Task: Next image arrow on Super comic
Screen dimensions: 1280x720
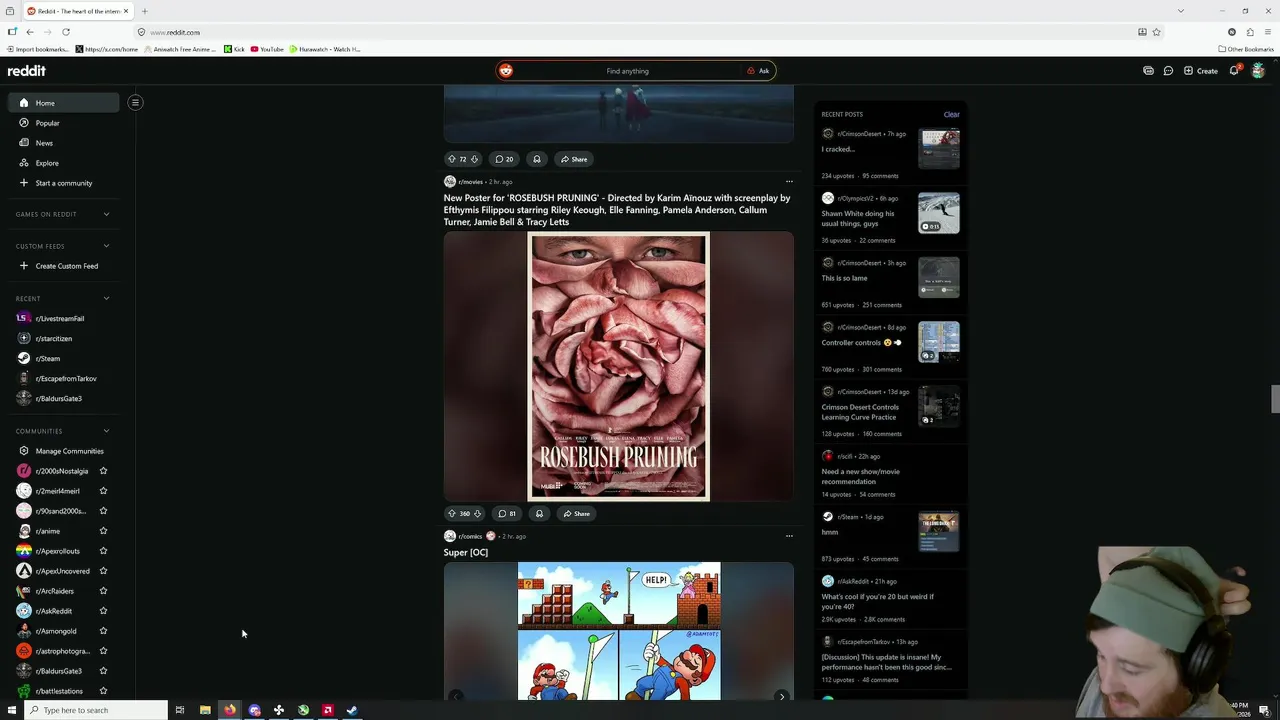Action: (x=781, y=696)
